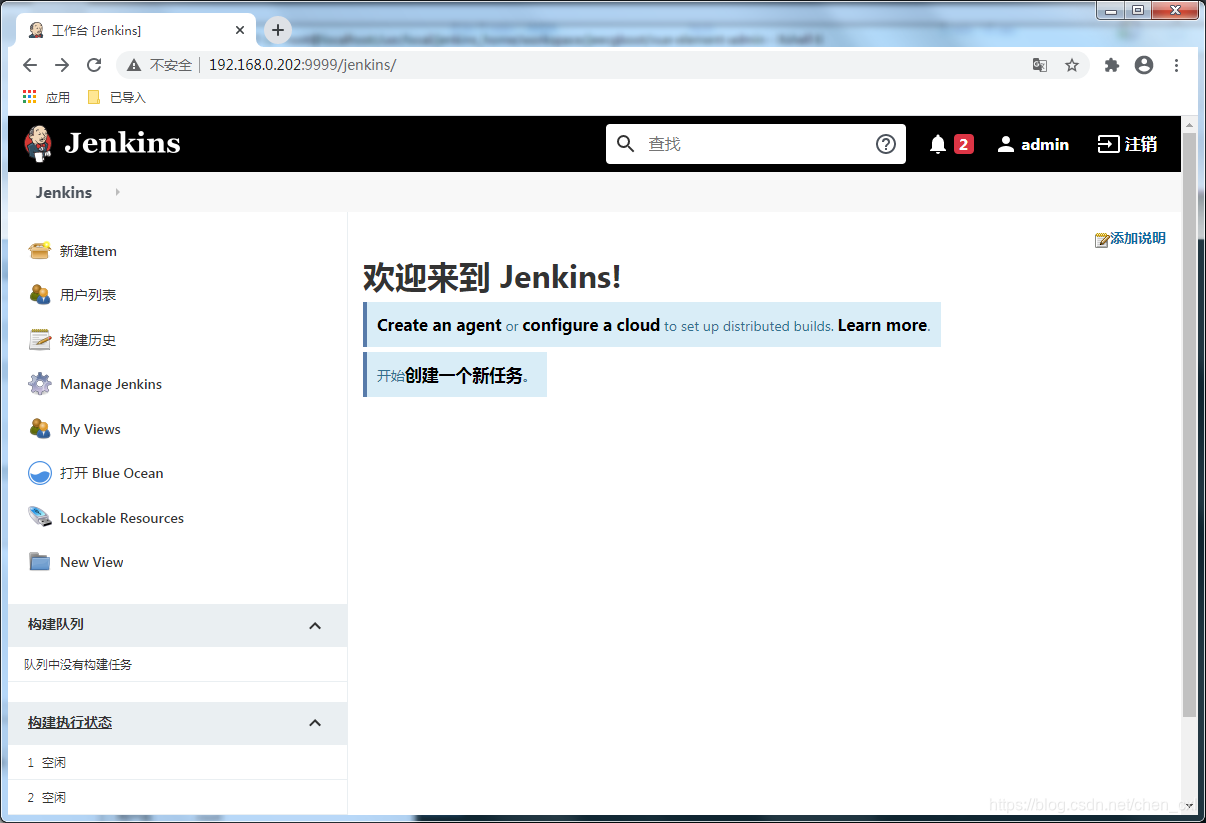Click the configure a cloud link
1206x823 pixels.
(591, 325)
